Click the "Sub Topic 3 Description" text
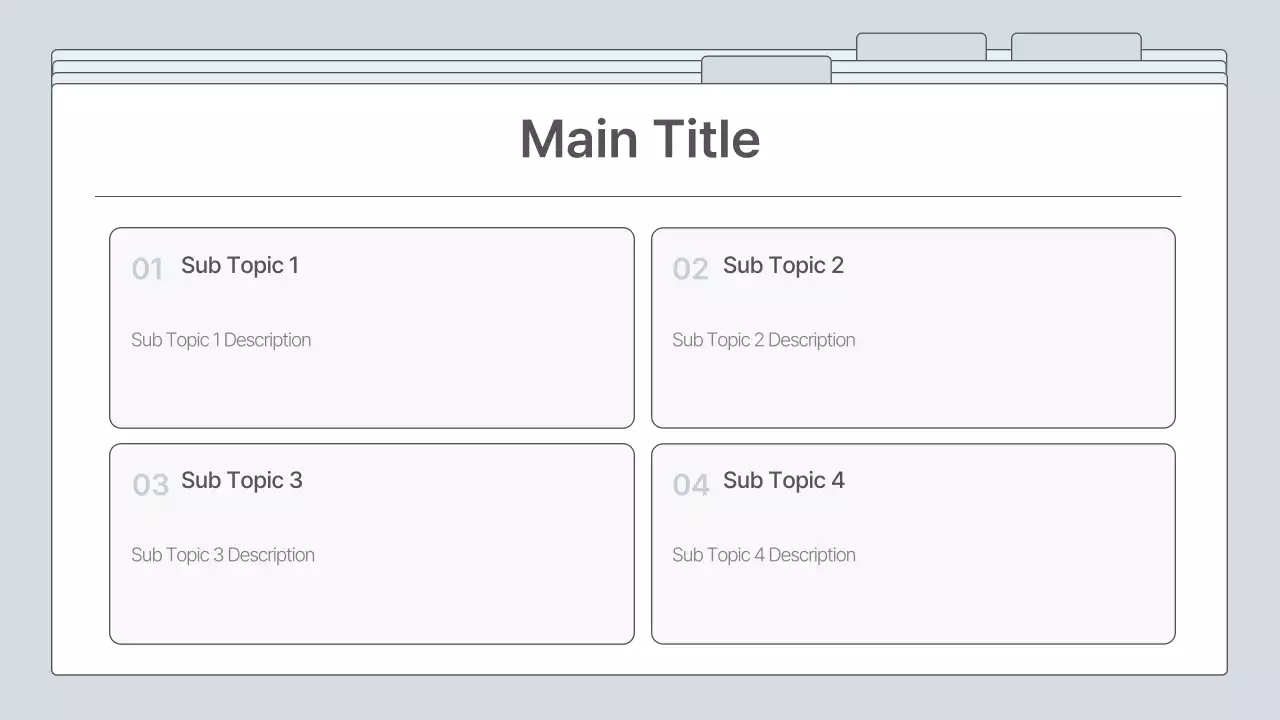This screenshot has height=720, width=1280. [x=223, y=555]
